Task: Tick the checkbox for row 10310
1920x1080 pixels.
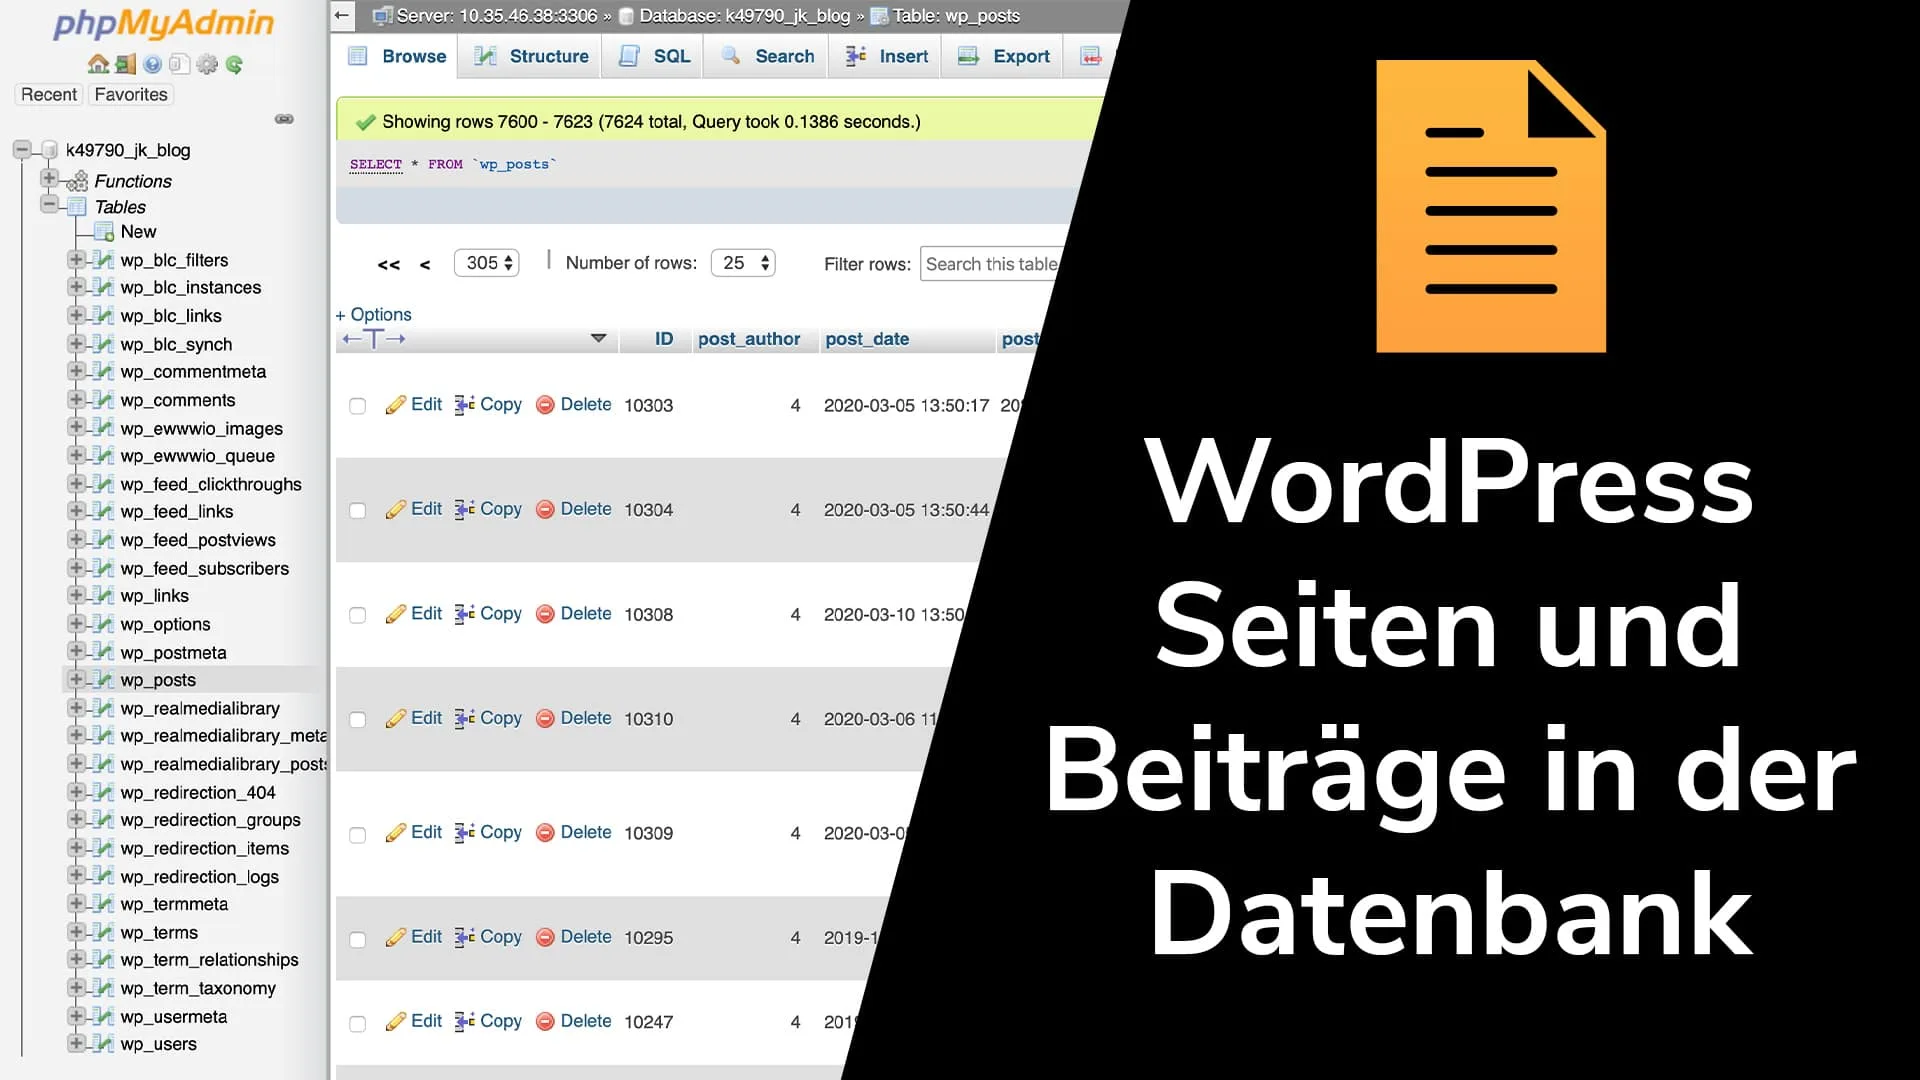Action: point(357,720)
